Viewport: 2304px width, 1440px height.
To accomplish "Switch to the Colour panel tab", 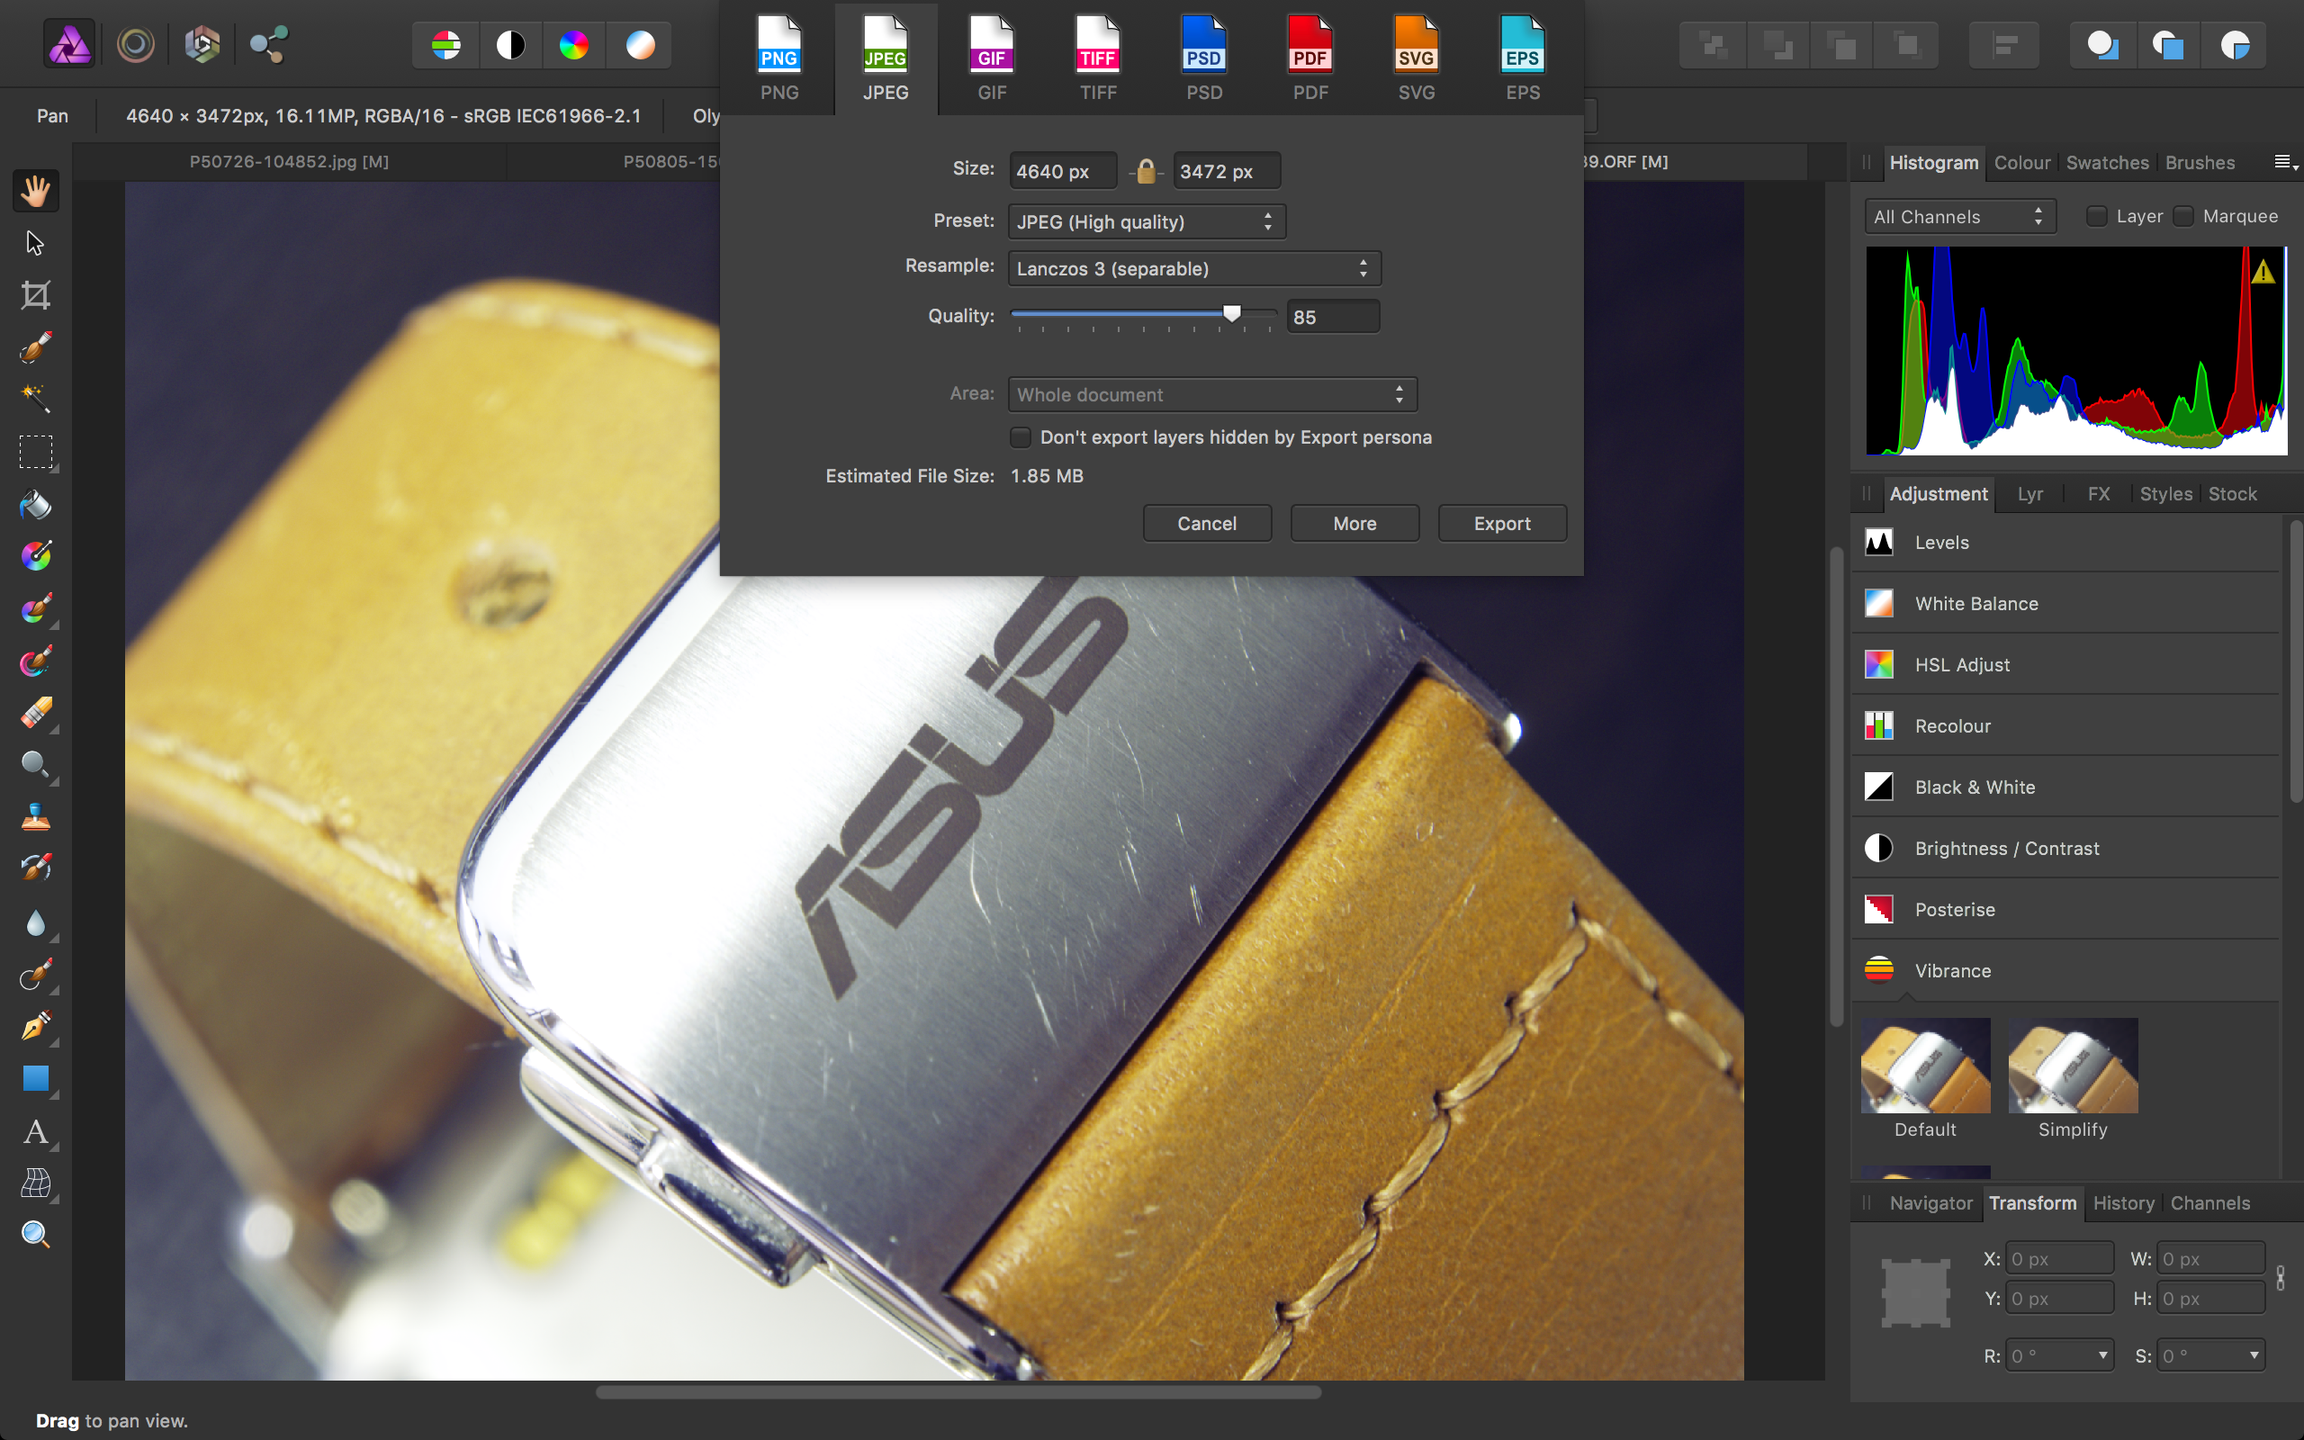I will tap(2022, 162).
